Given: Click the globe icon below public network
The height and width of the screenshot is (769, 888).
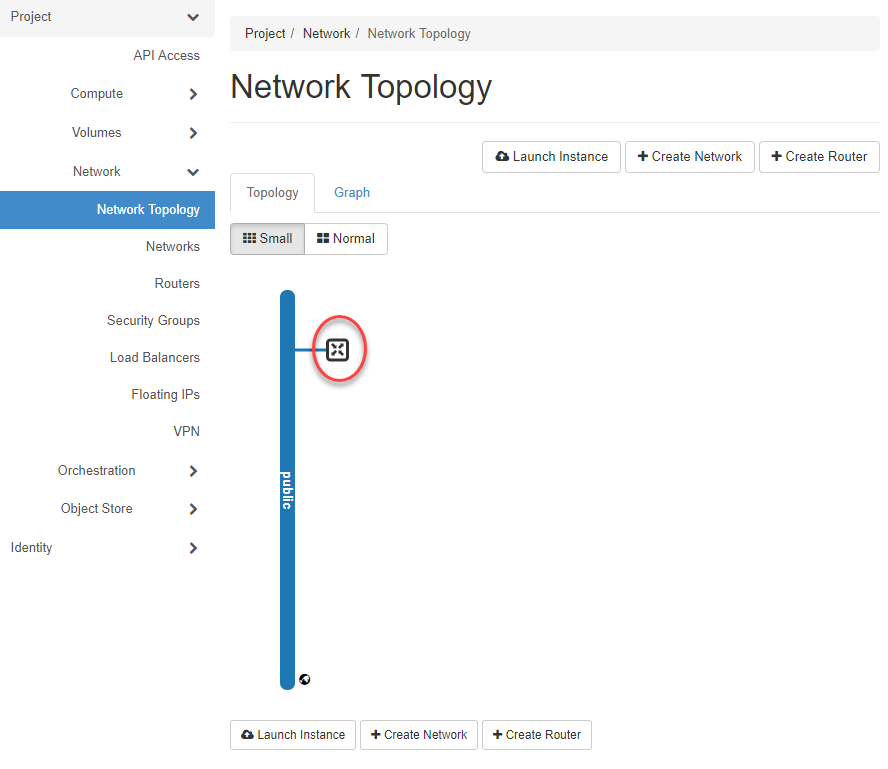Looking at the screenshot, I should [x=305, y=679].
